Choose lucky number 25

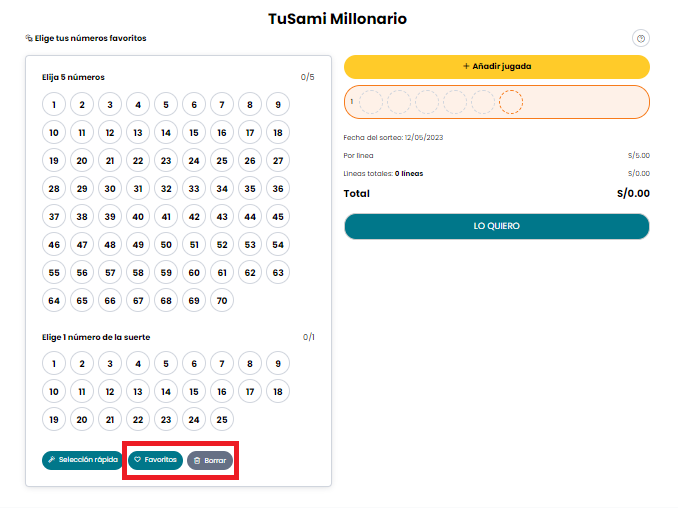click(x=222, y=419)
